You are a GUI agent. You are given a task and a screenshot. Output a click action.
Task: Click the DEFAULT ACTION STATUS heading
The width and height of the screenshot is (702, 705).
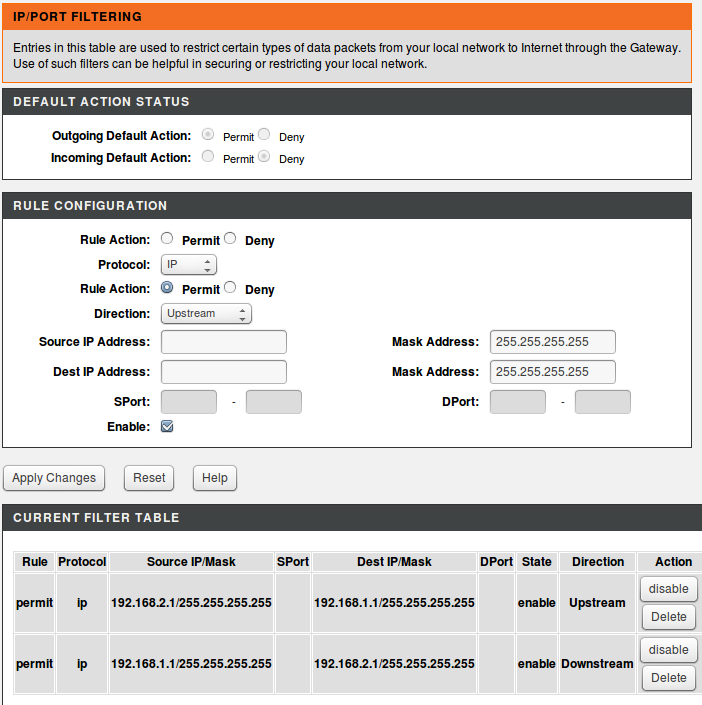click(x=101, y=102)
